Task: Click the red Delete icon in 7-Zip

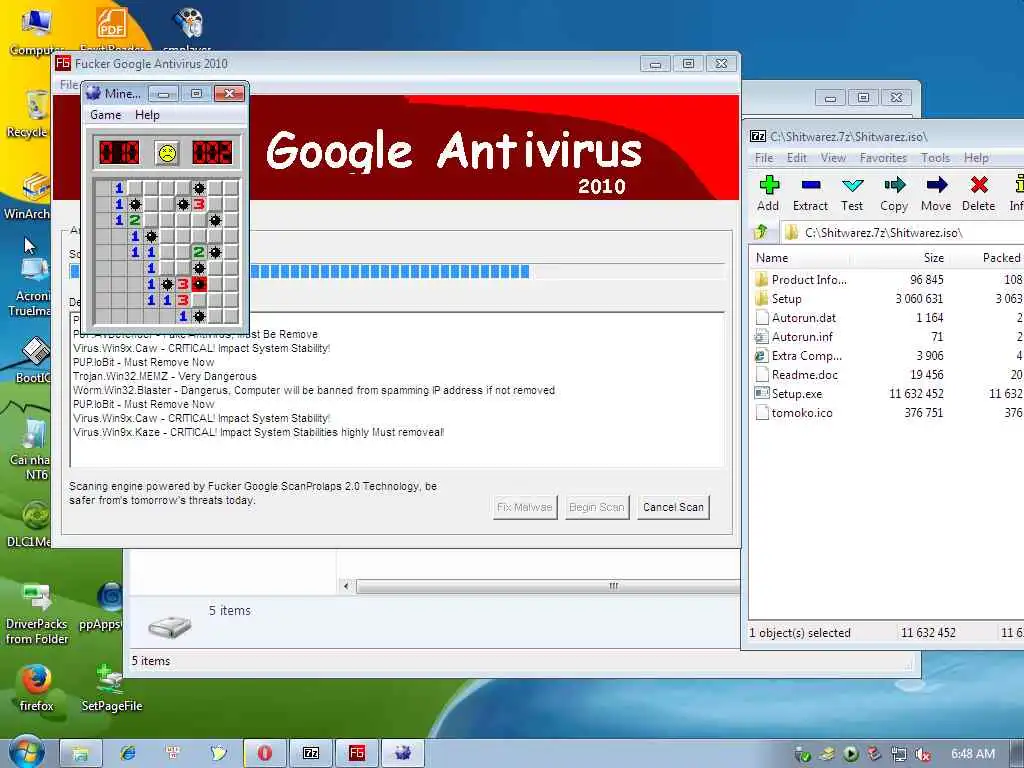Action: coord(978,193)
